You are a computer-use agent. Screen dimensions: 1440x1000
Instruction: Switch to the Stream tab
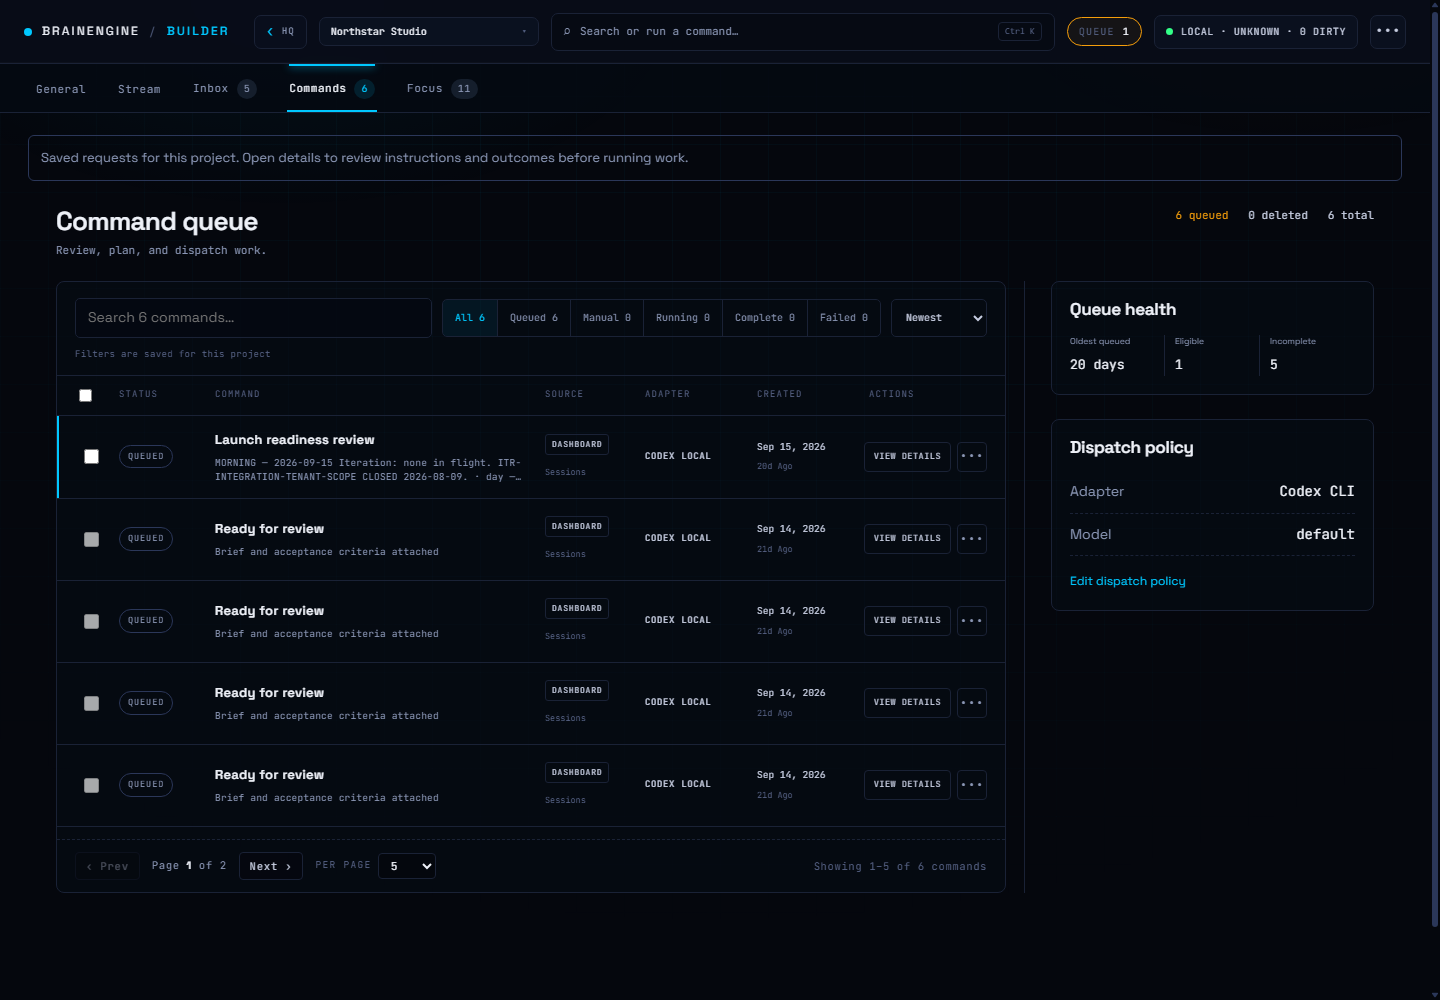(x=139, y=89)
